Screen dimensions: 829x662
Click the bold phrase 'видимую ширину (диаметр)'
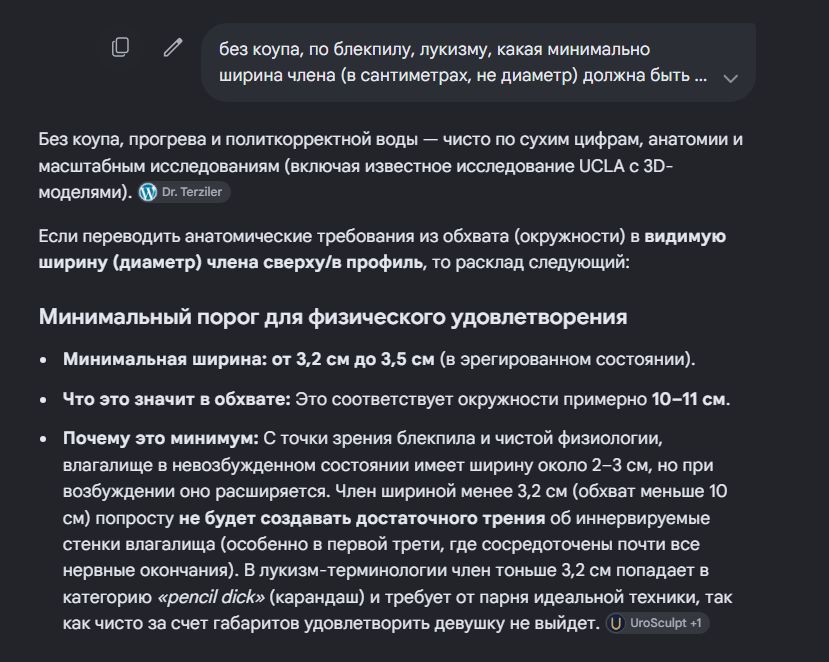click(382, 249)
